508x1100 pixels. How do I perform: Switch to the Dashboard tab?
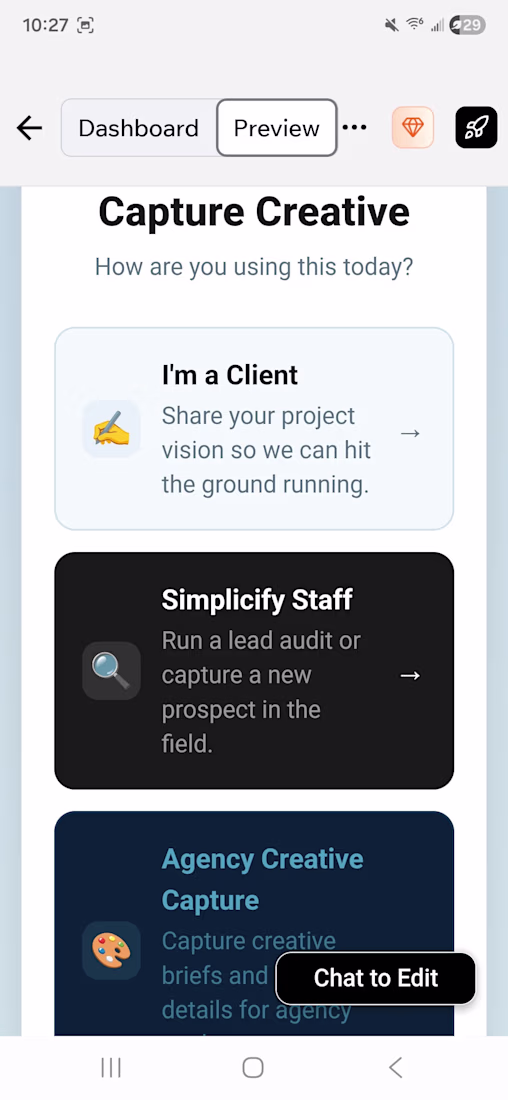[139, 128]
